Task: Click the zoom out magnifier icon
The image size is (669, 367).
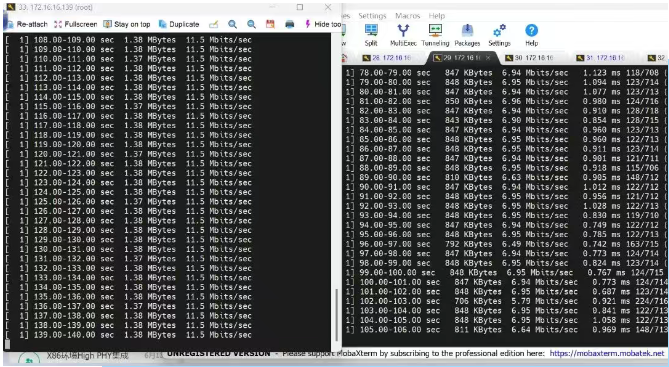Action: pyautogui.click(x=251, y=24)
